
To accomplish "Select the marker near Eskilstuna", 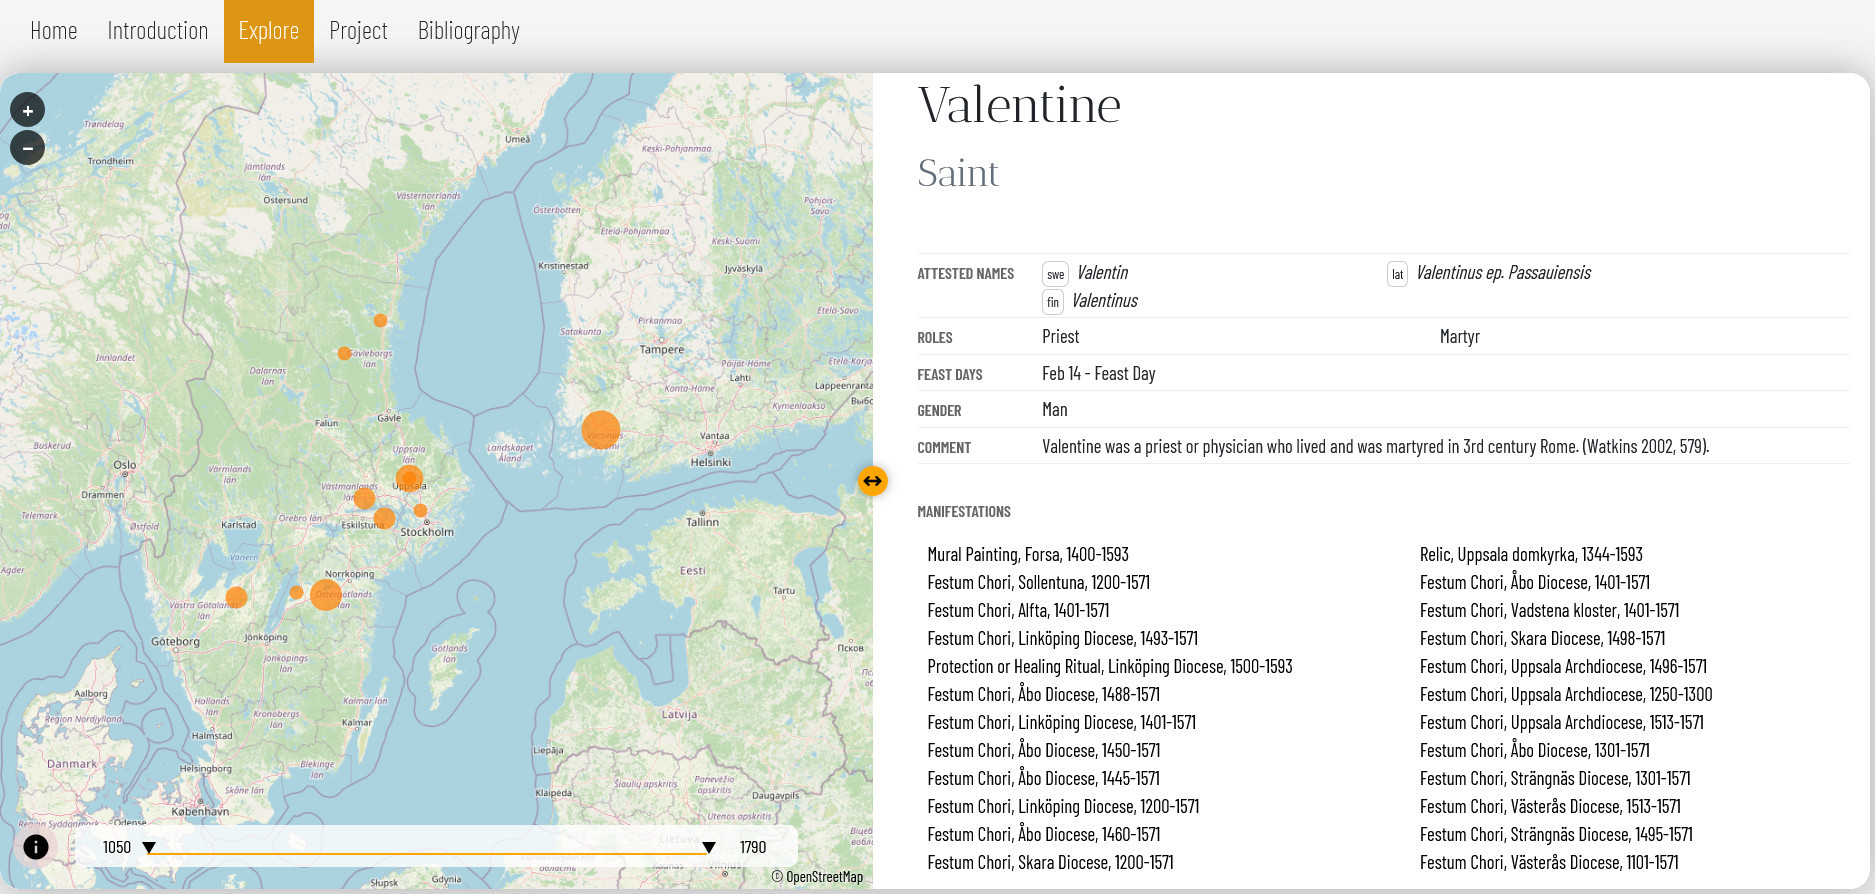I will pyautogui.click(x=384, y=518).
